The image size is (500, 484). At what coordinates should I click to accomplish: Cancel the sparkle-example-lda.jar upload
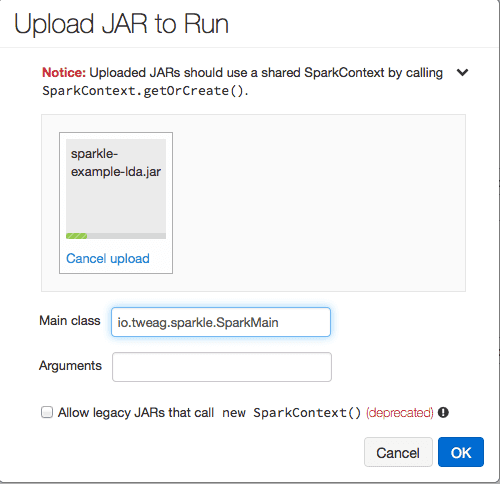coord(108,259)
